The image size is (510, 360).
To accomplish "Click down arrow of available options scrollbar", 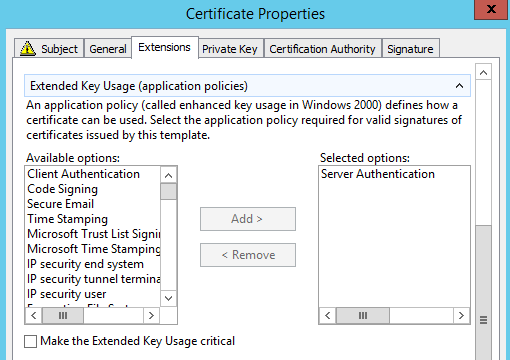I will [x=169, y=298].
